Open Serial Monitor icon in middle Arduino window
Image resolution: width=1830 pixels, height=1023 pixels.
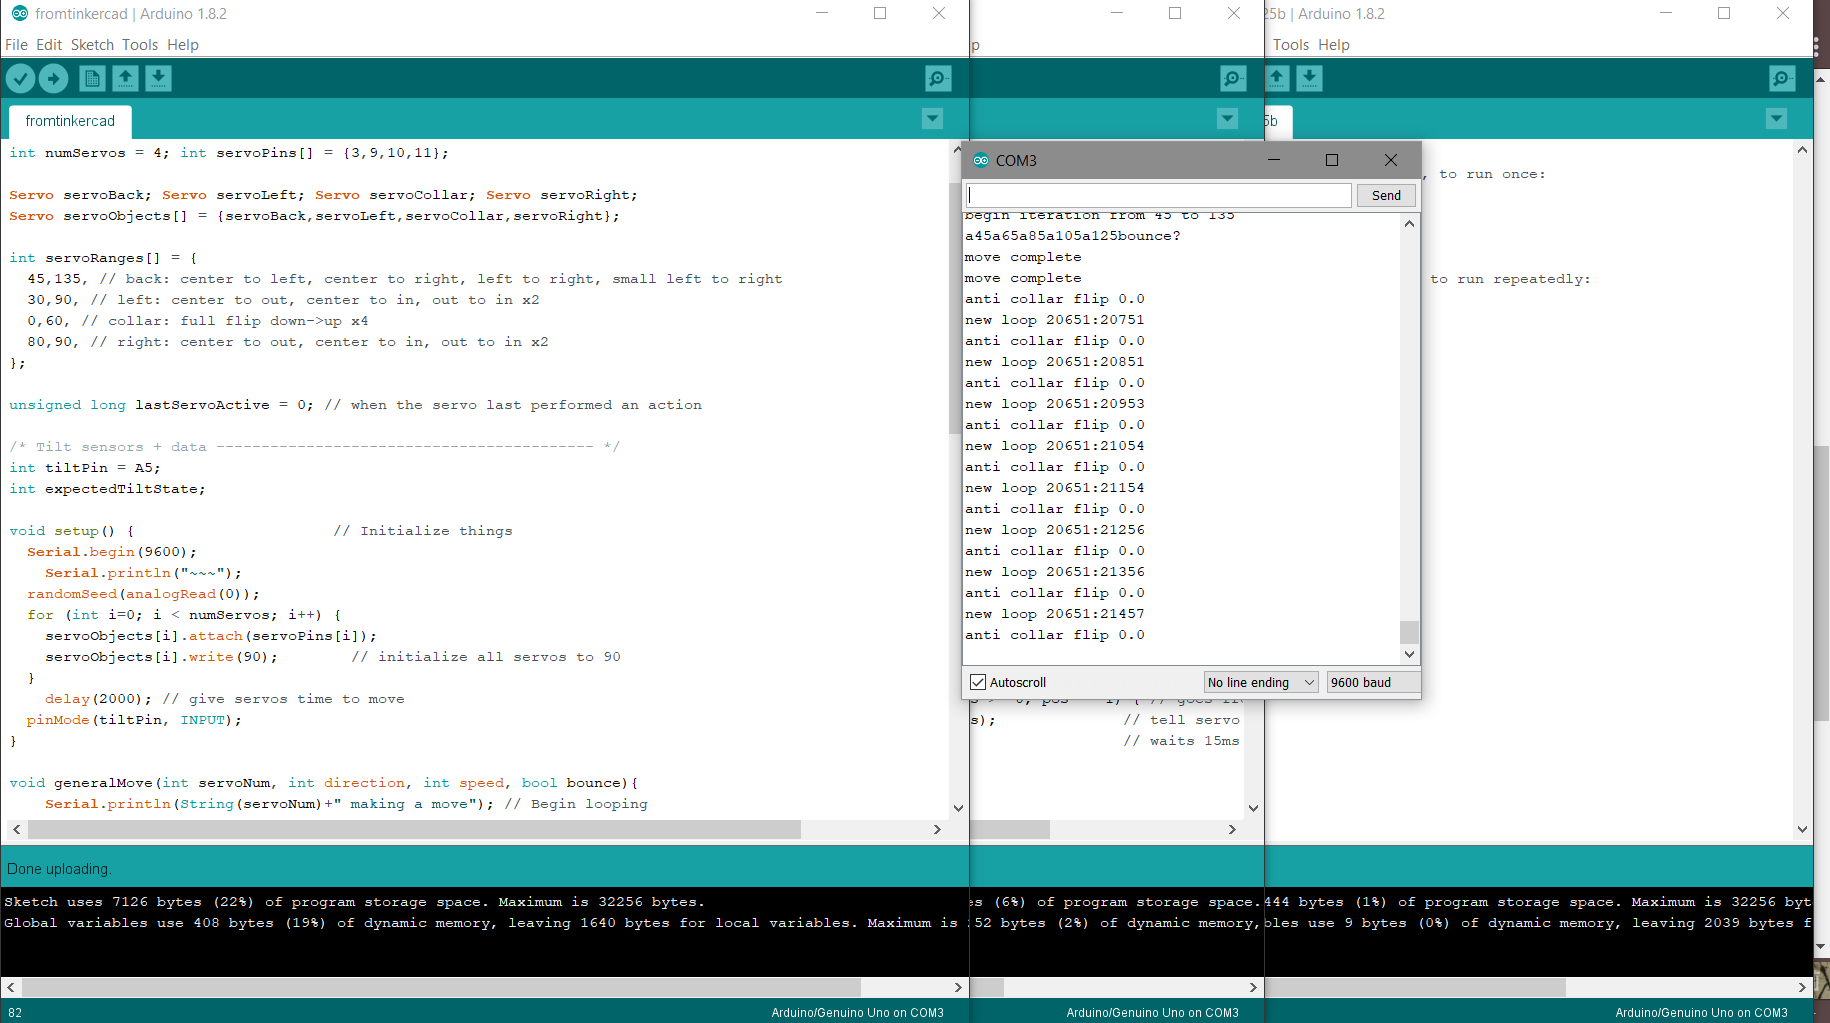click(x=1234, y=78)
